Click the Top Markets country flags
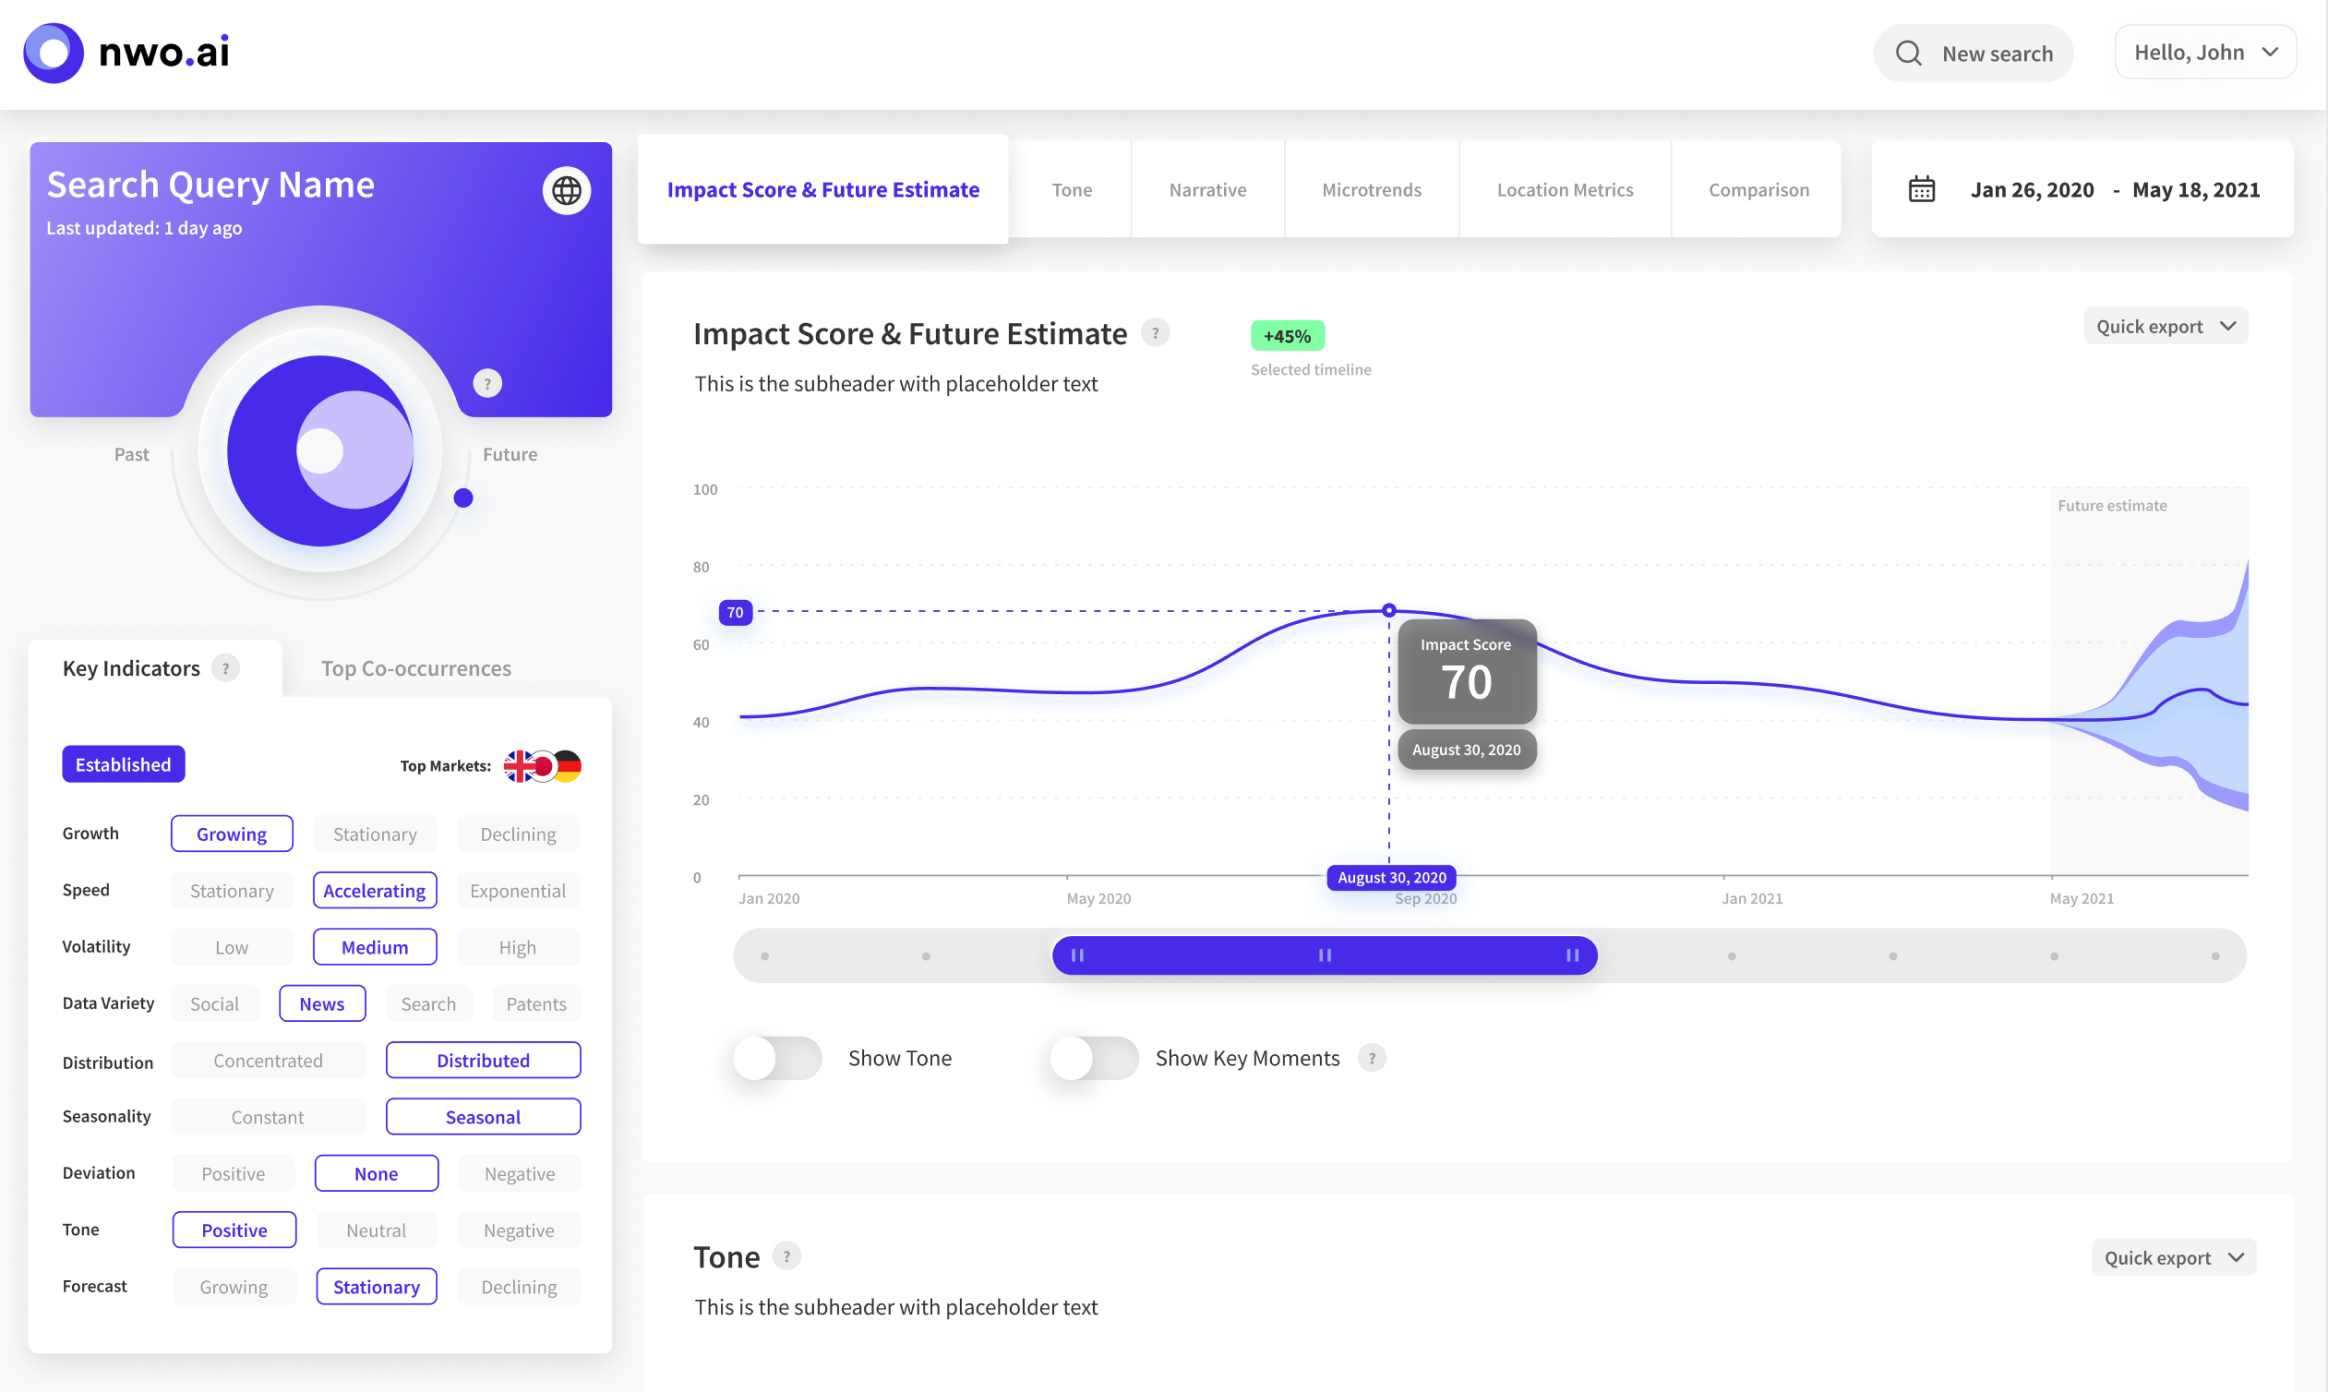Image resolution: width=2328 pixels, height=1396 pixels. point(542,766)
